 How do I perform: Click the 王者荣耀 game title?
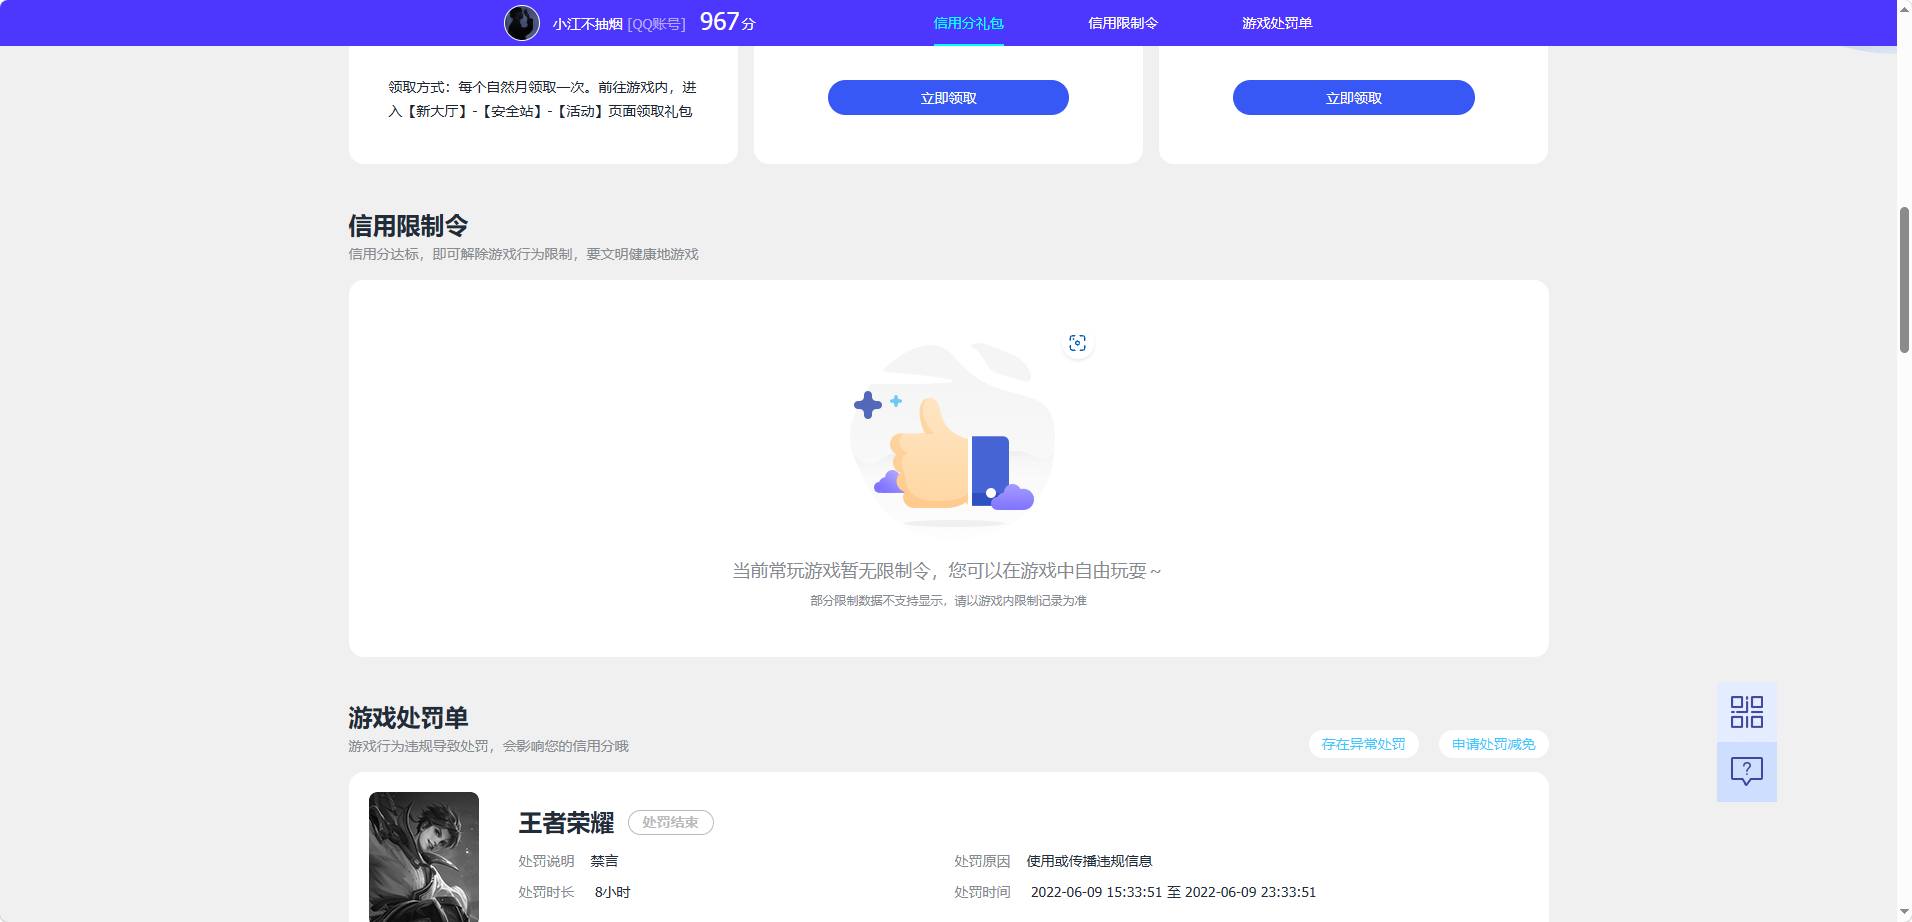[566, 823]
